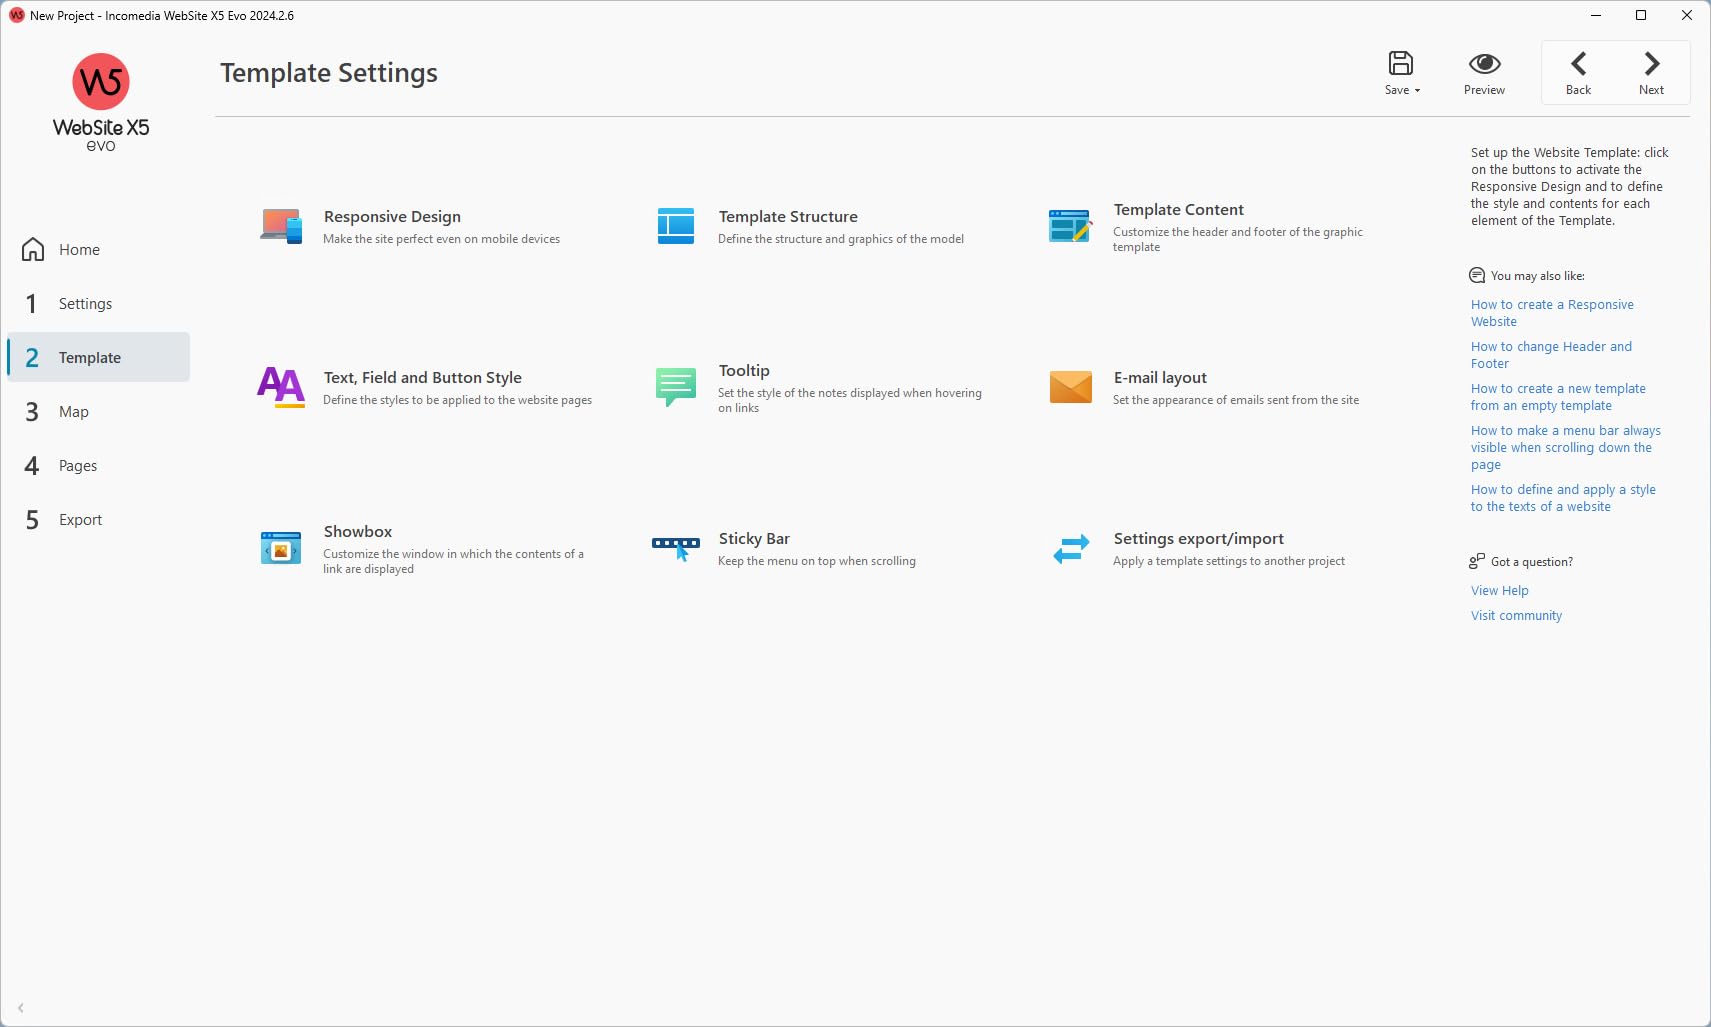Viewport: 1711px width, 1027px height.
Task: Open Settings export/import arrows icon
Action: (1071, 548)
